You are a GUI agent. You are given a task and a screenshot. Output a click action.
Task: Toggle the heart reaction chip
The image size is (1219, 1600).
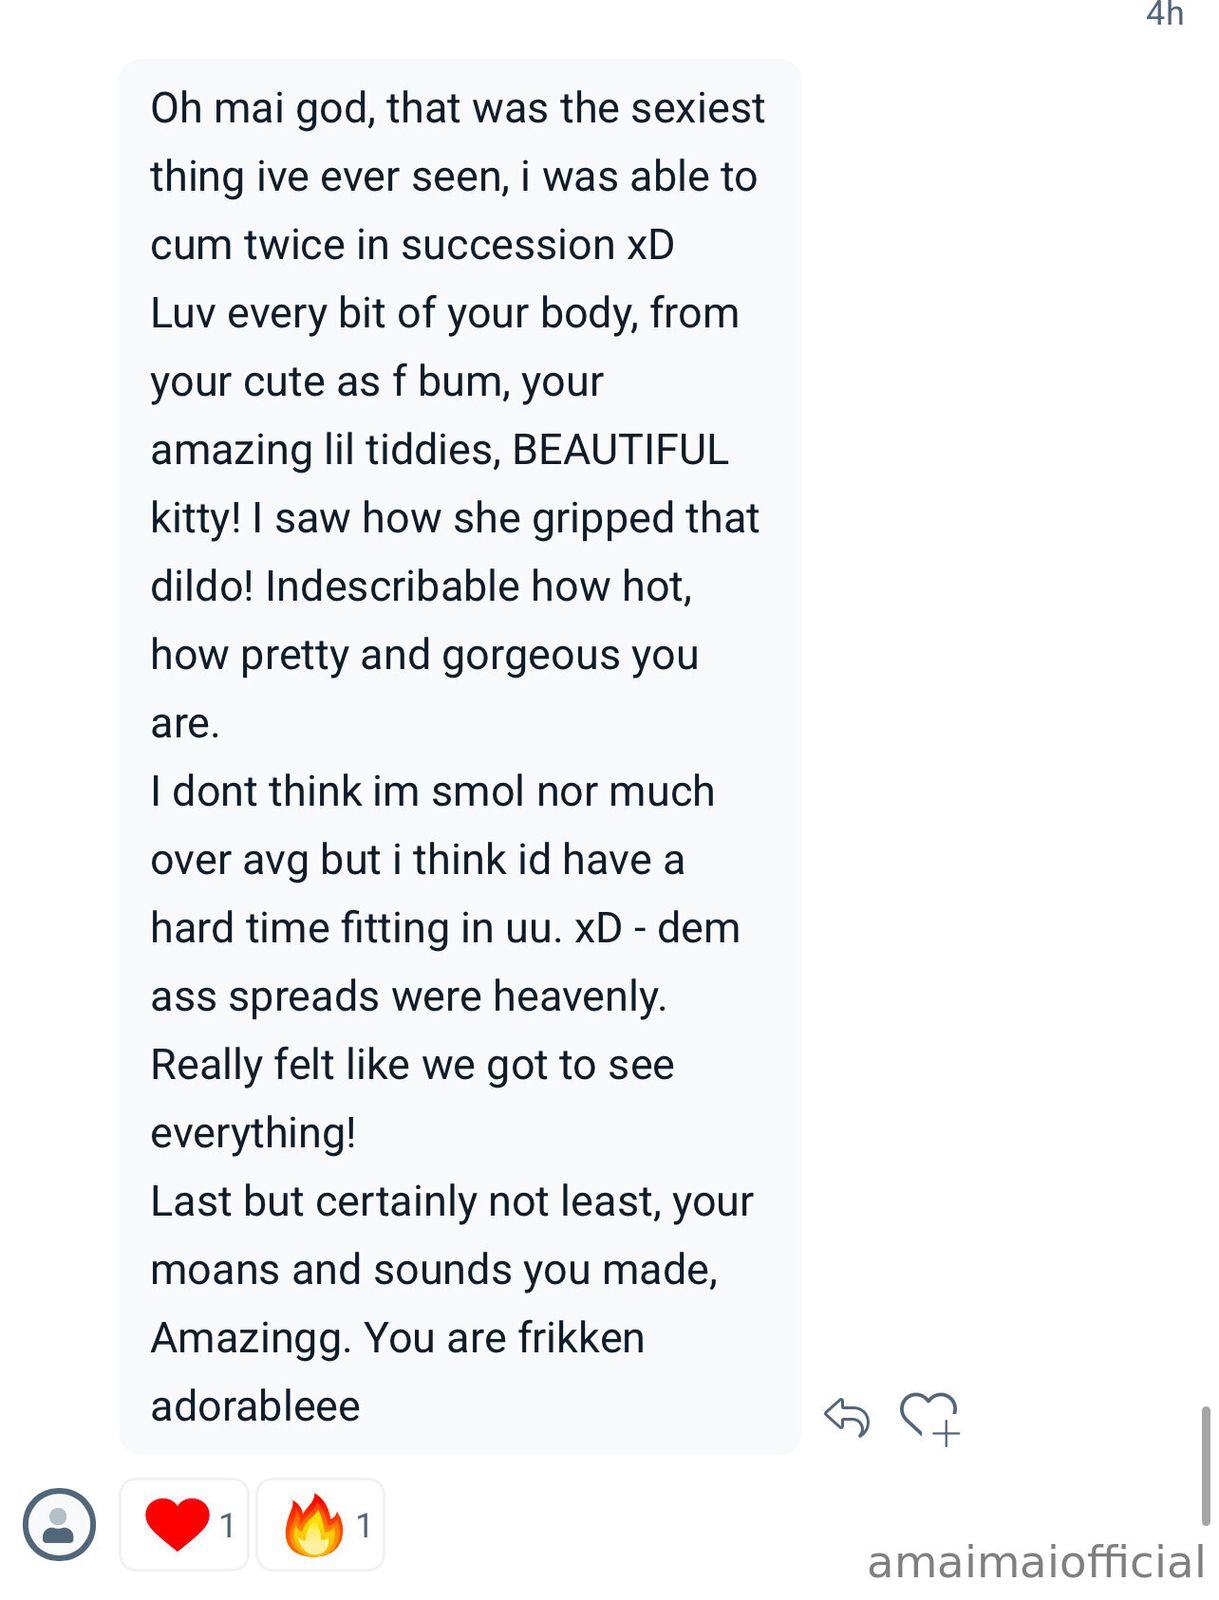click(x=185, y=1525)
